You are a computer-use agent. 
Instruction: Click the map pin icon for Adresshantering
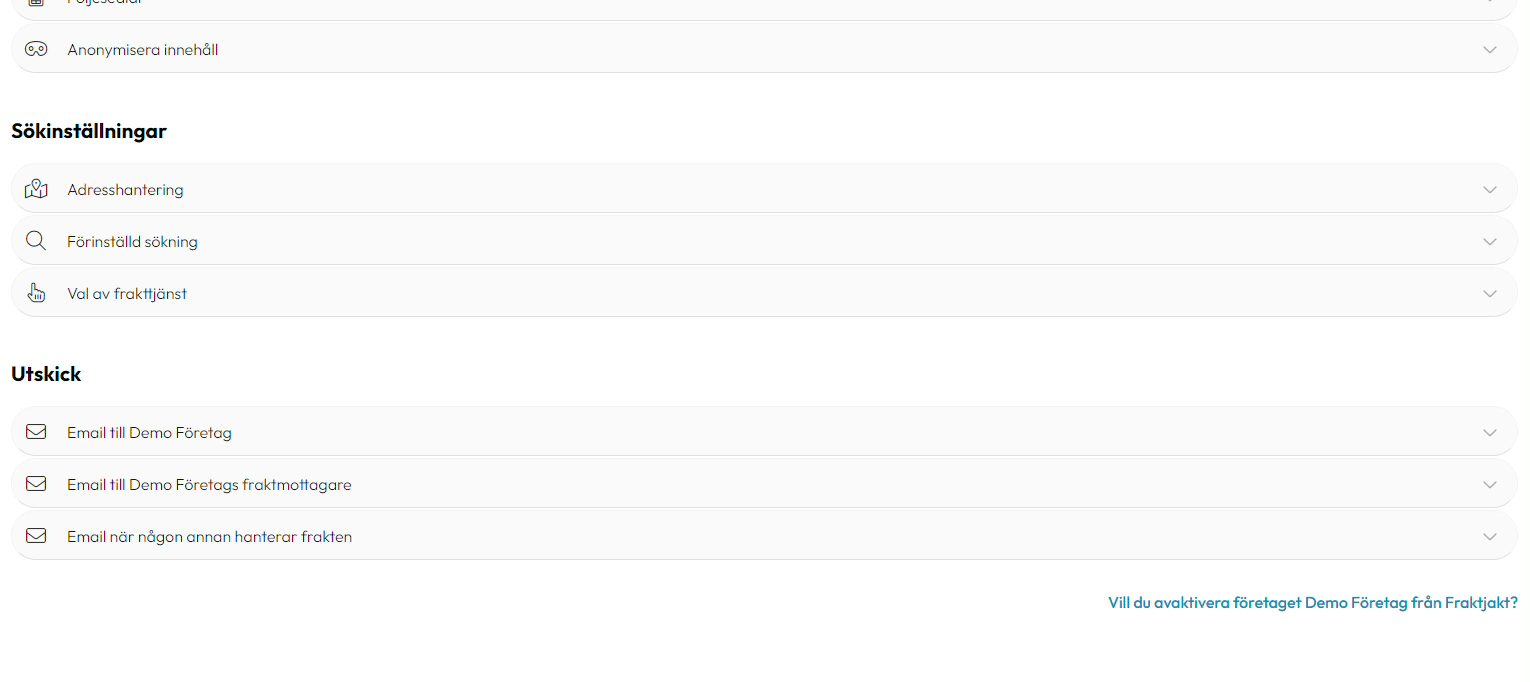pyautogui.click(x=36, y=189)
